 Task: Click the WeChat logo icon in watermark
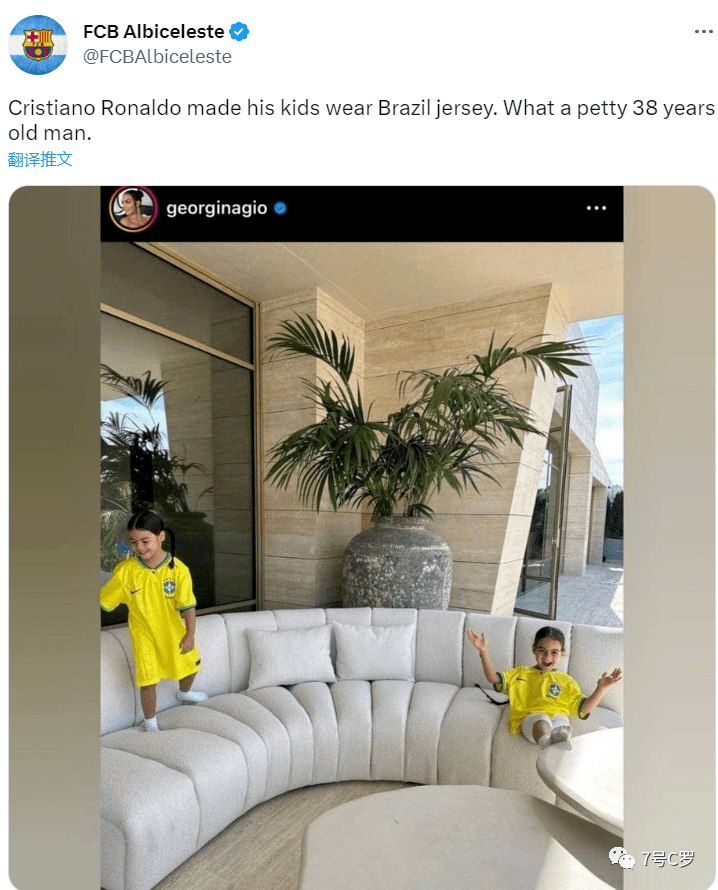pyautogui.click(x=622, y=858)
